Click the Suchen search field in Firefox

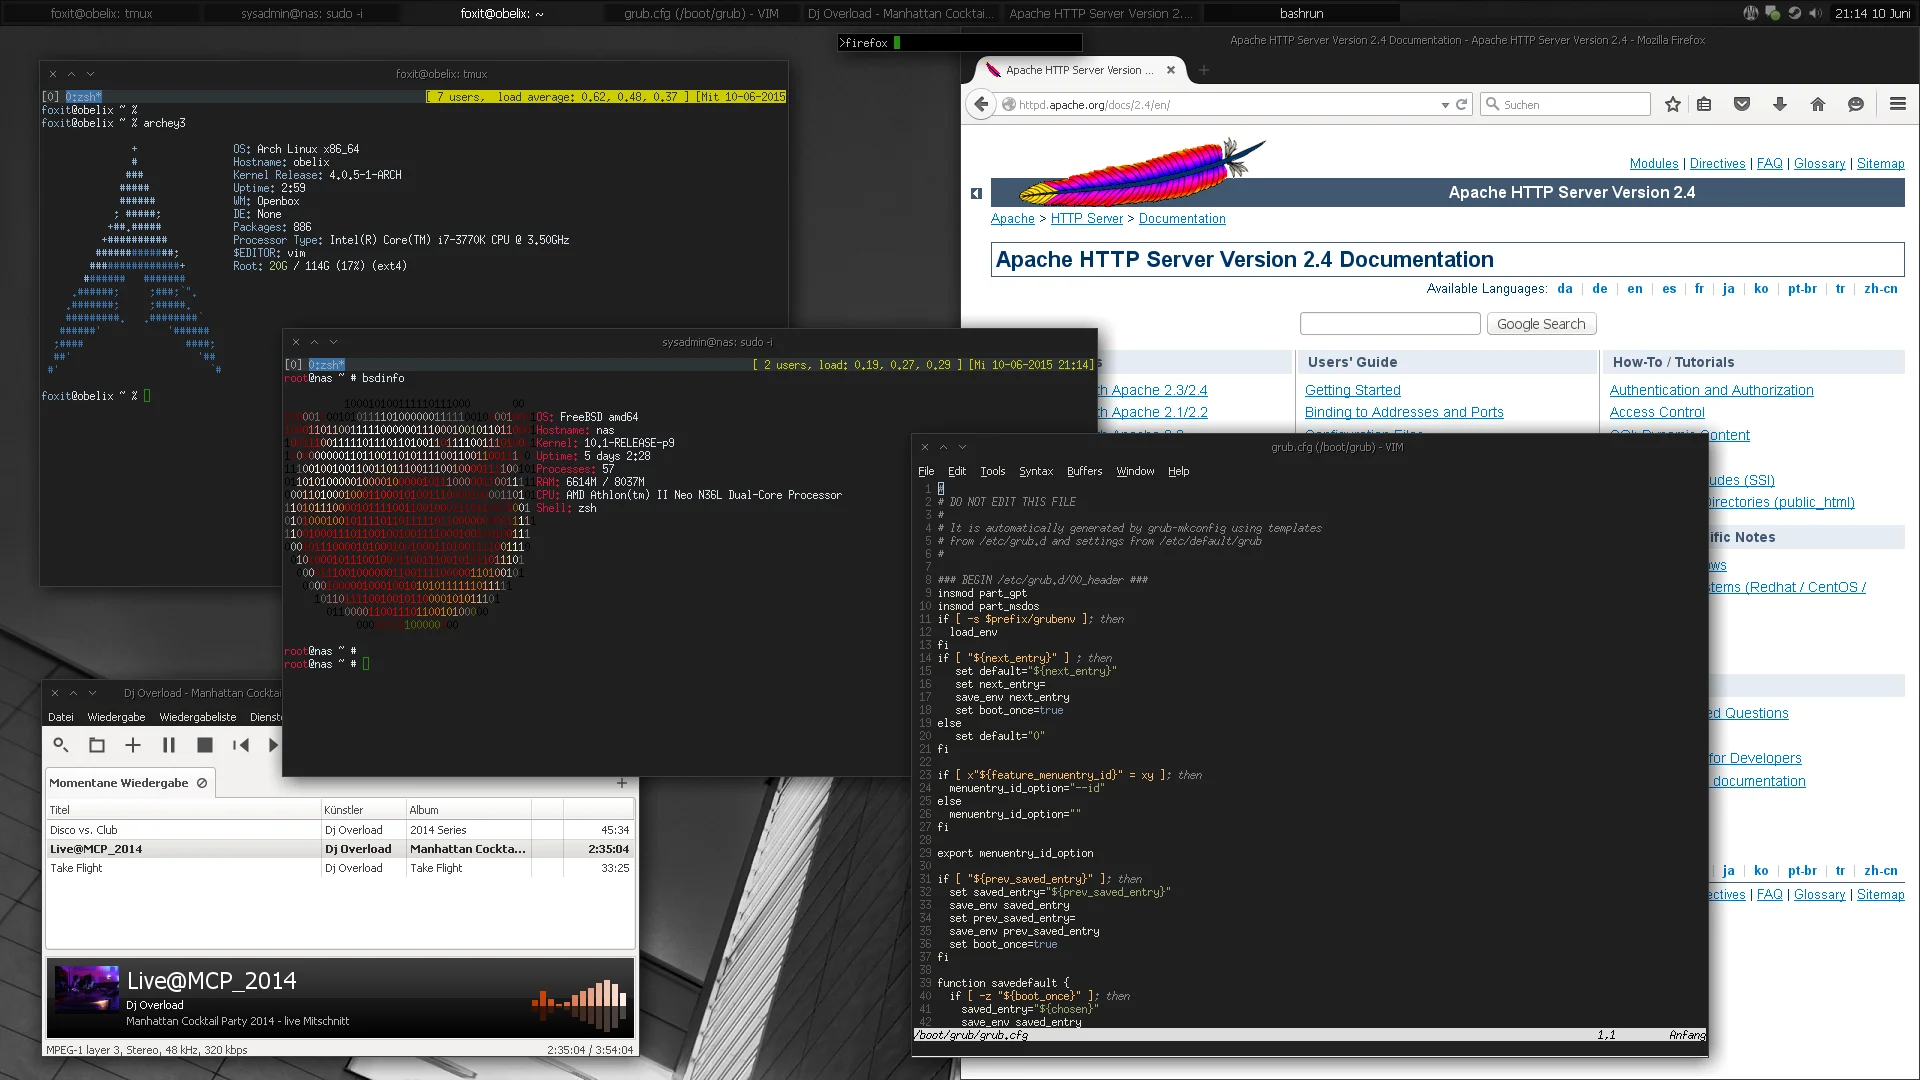(x=1567, y=104)
